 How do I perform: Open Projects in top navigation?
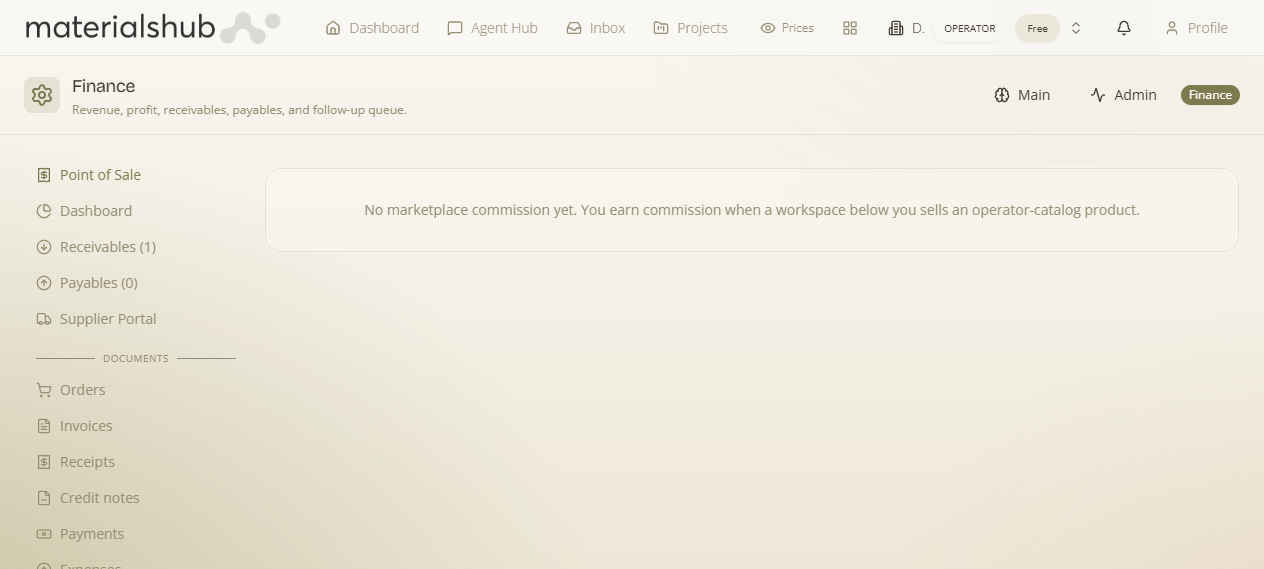690,28
